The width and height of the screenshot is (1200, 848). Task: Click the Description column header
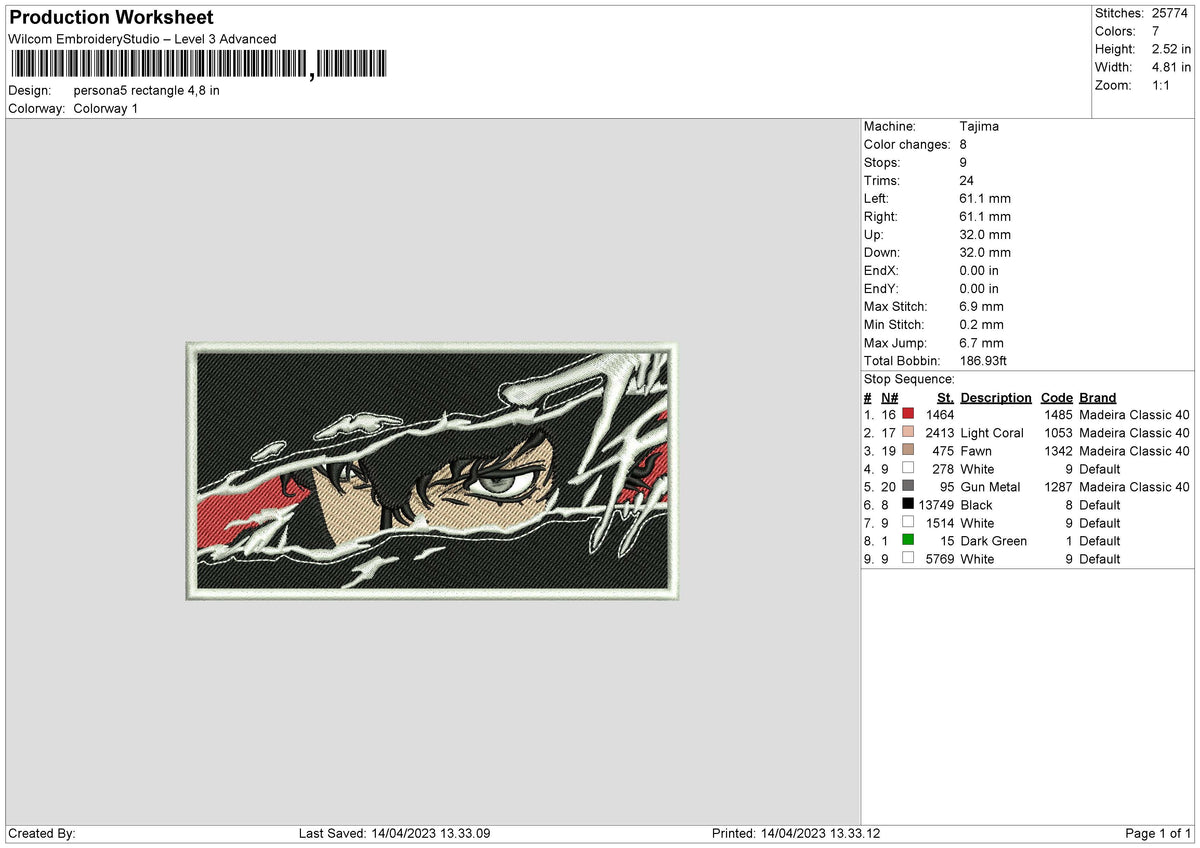click(996, 397)
